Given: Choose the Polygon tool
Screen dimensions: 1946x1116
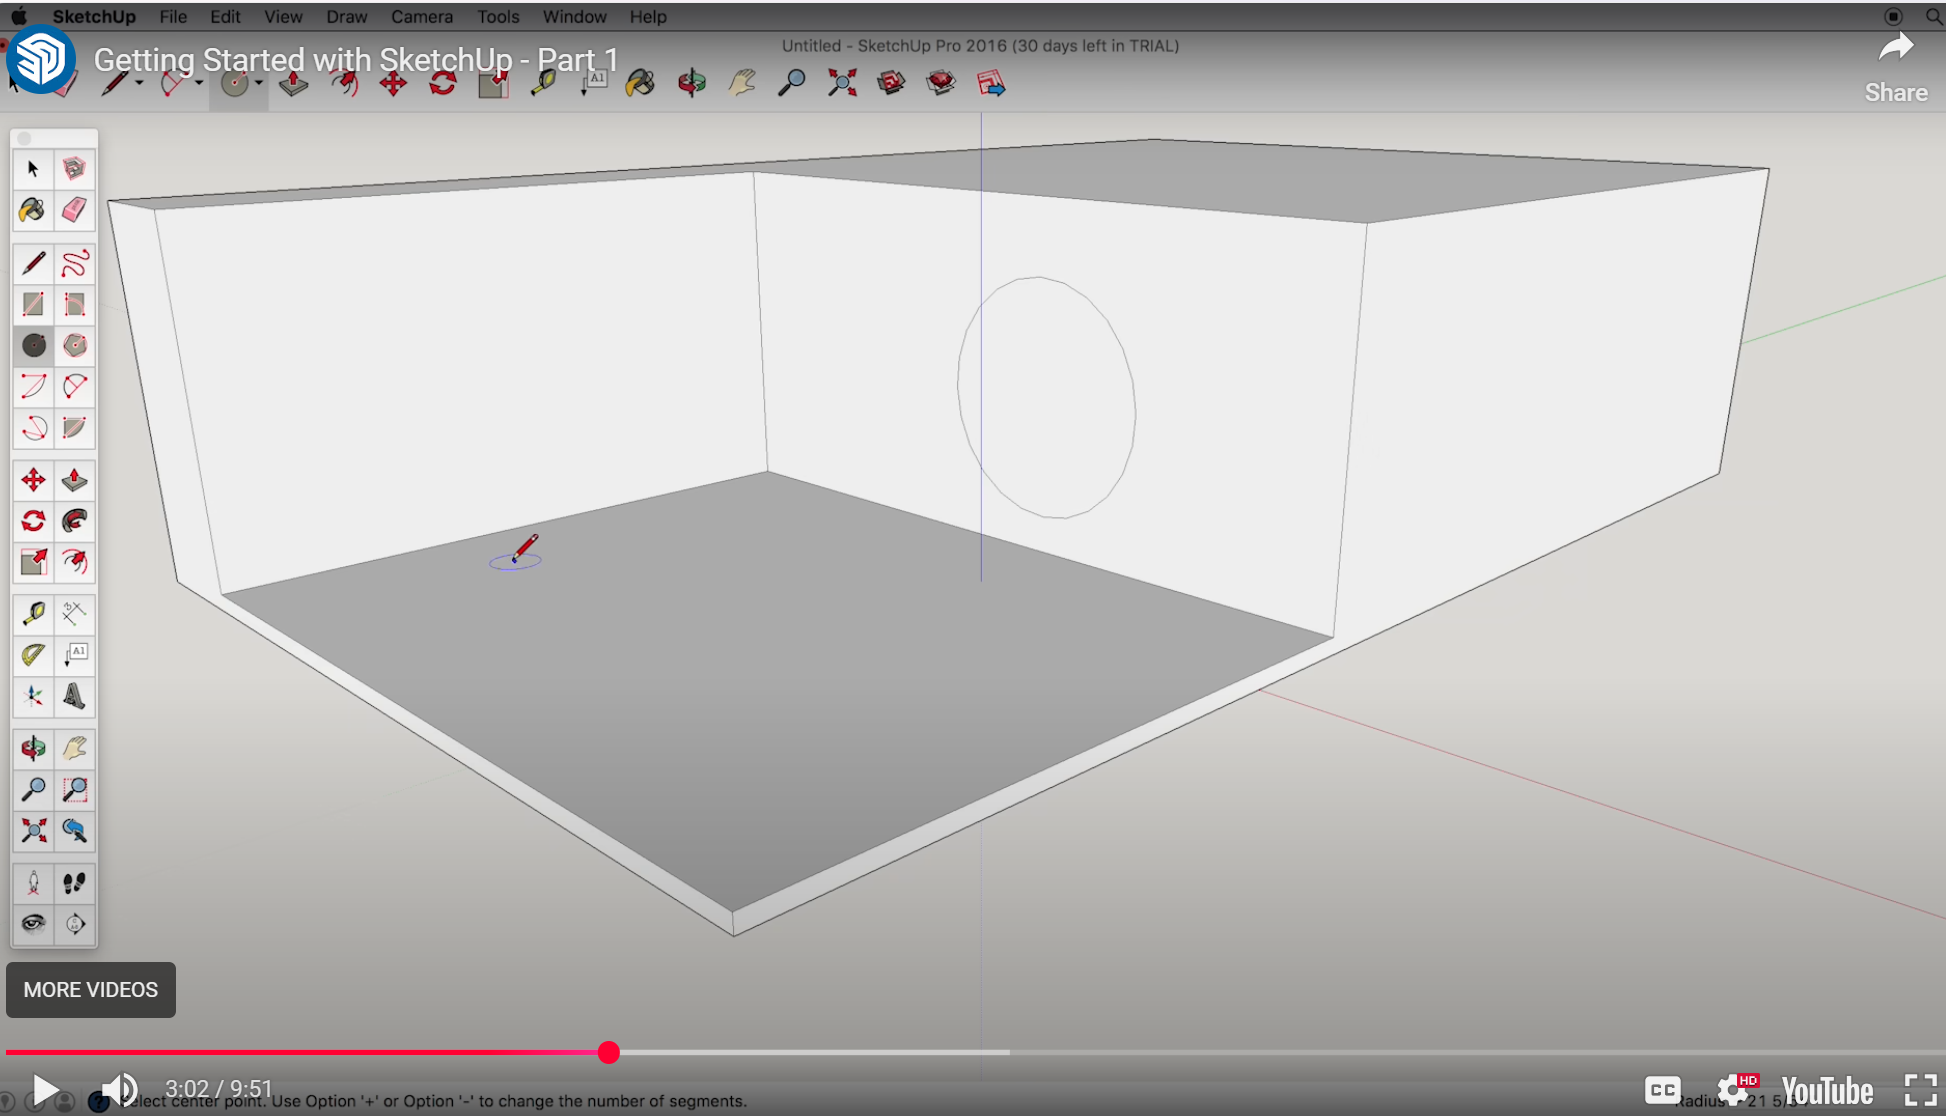Looking at the screenshot, I should click(x=74, y=345).
